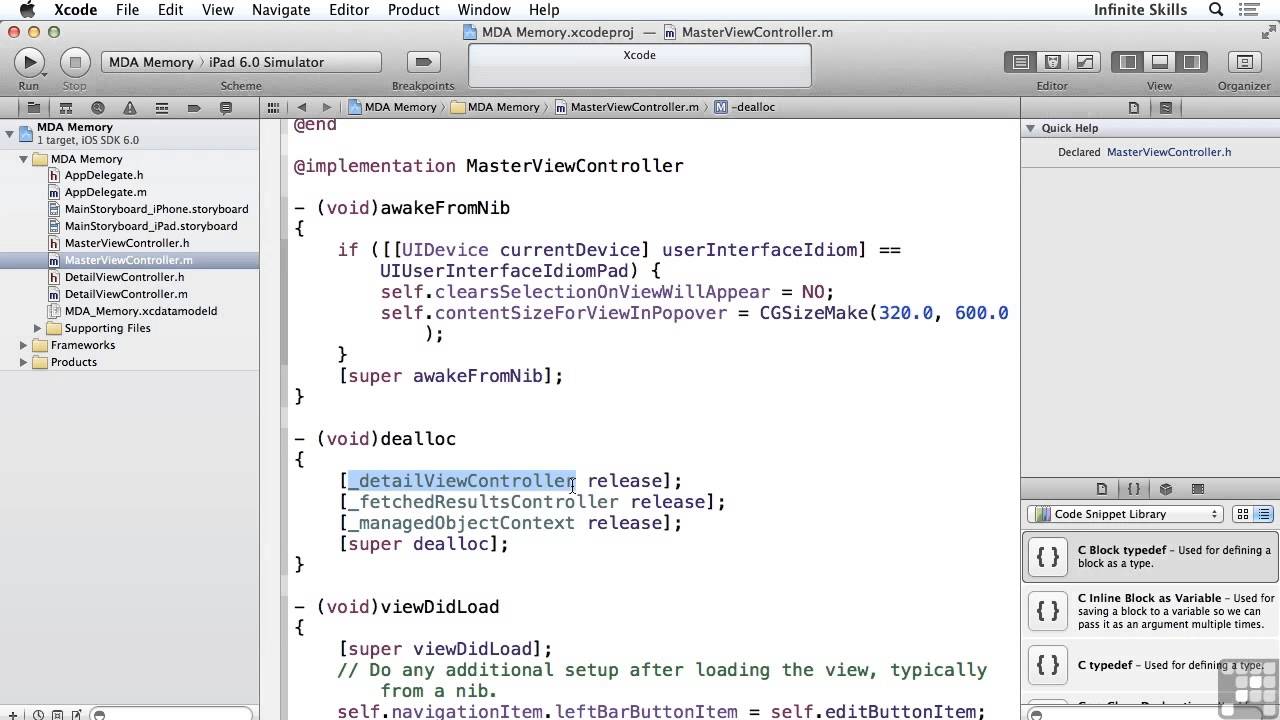
Task: Show the Object library
Action: coord(1166,489)
